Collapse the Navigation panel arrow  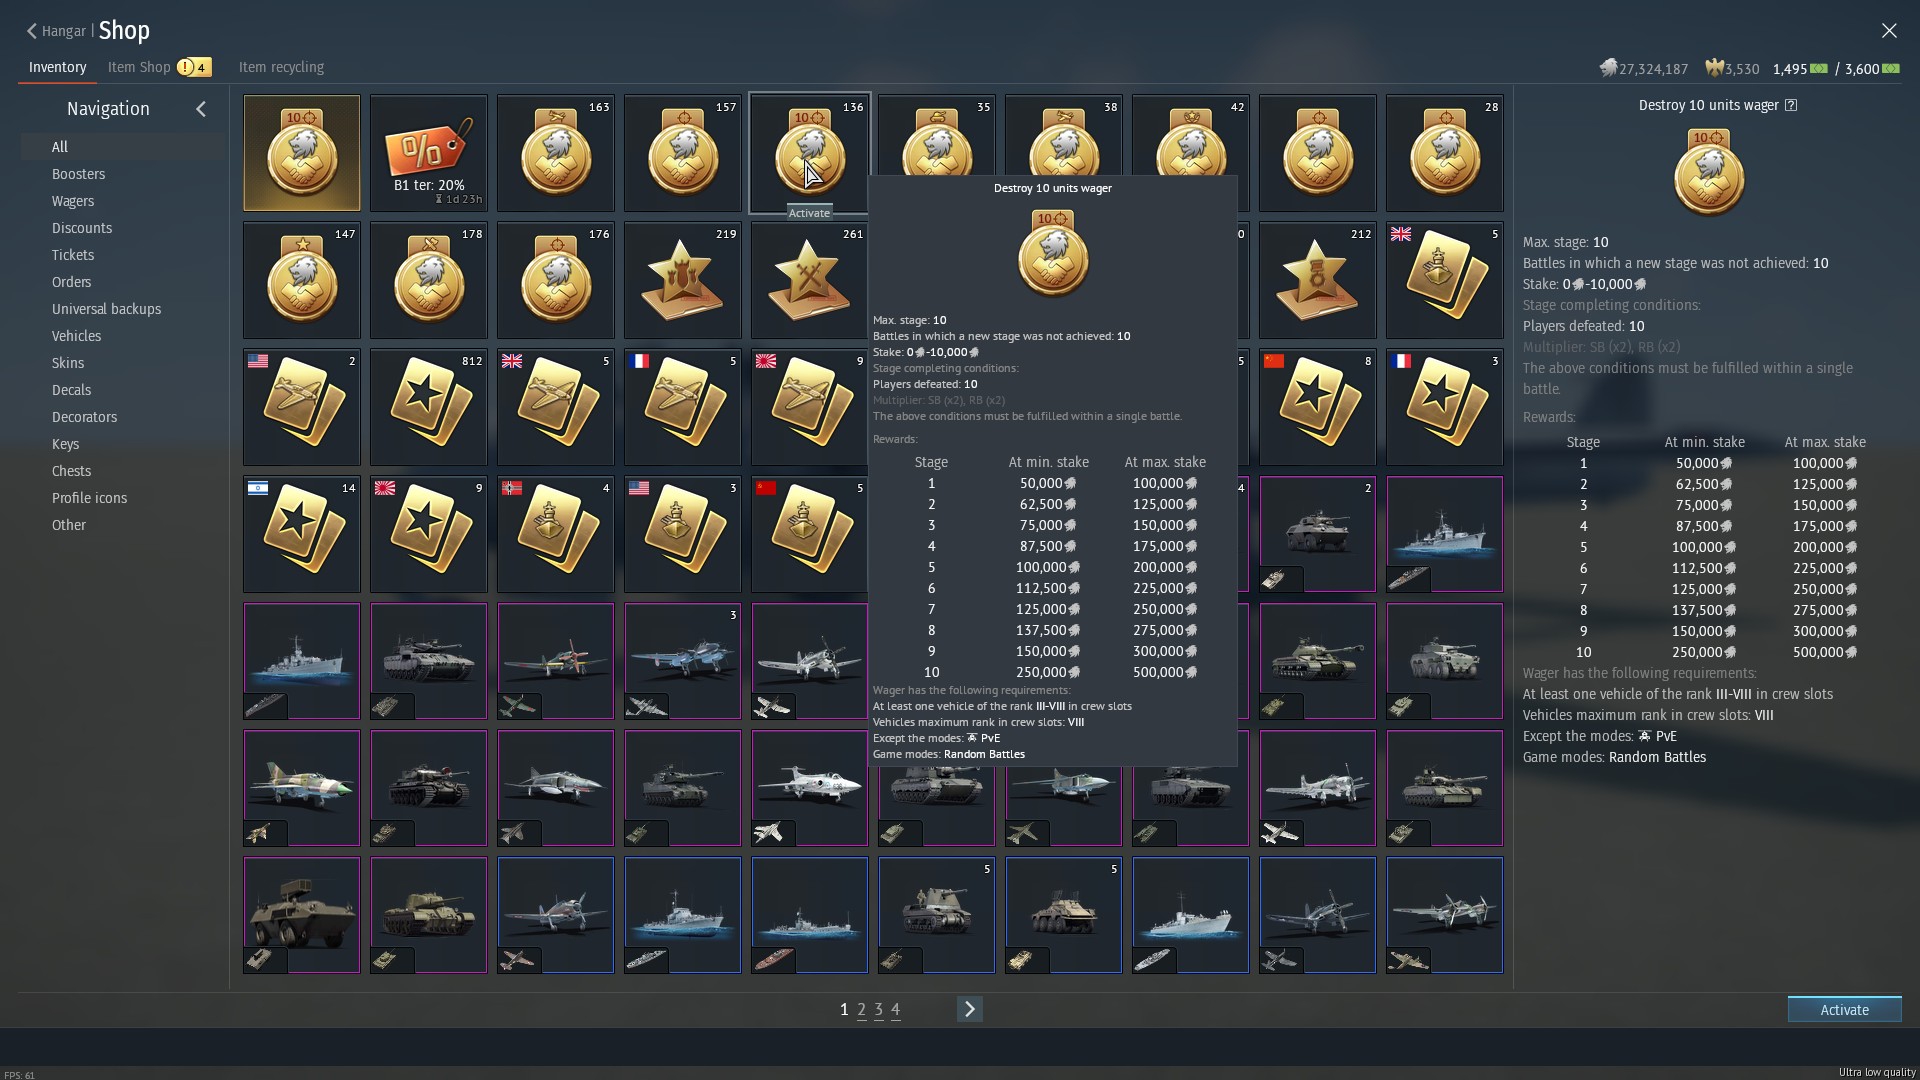201,109
